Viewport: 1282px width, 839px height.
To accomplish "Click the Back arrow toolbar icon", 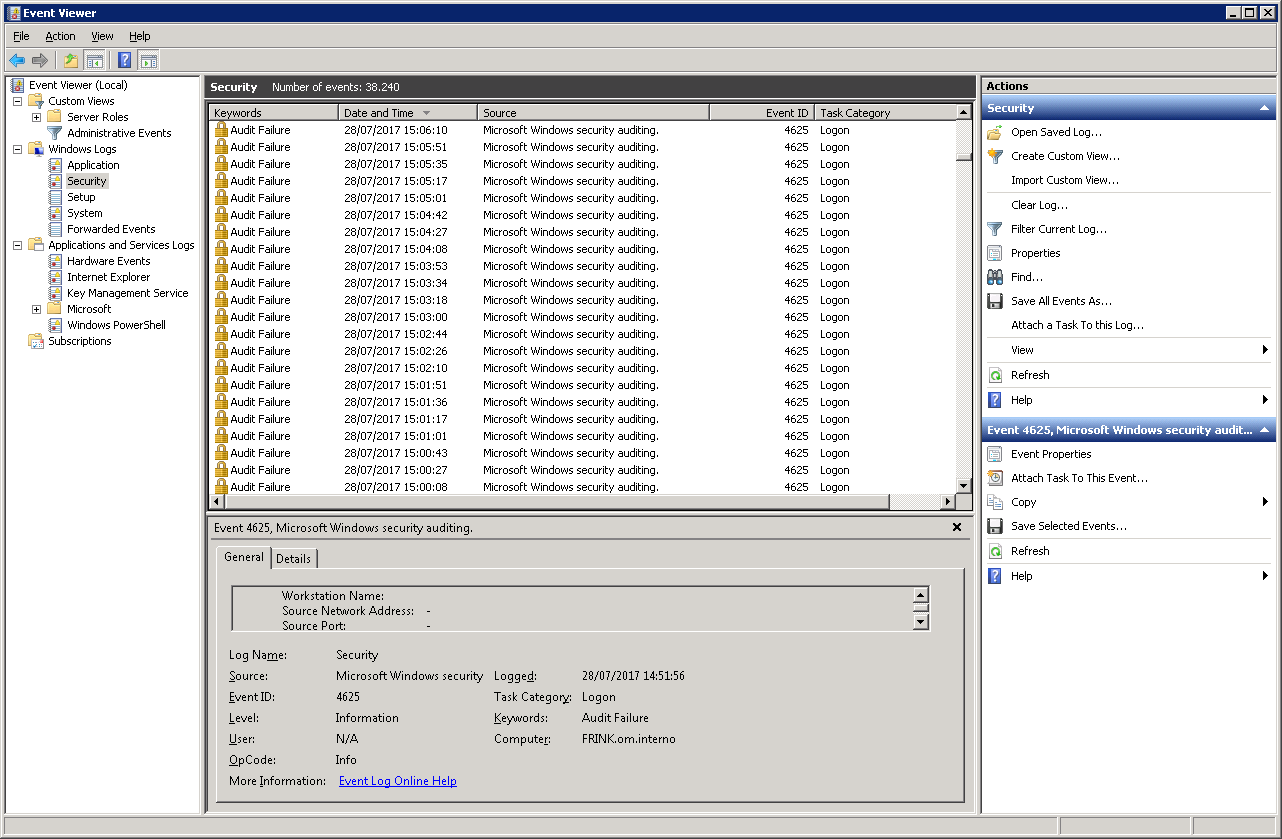I will click(17, 60).
